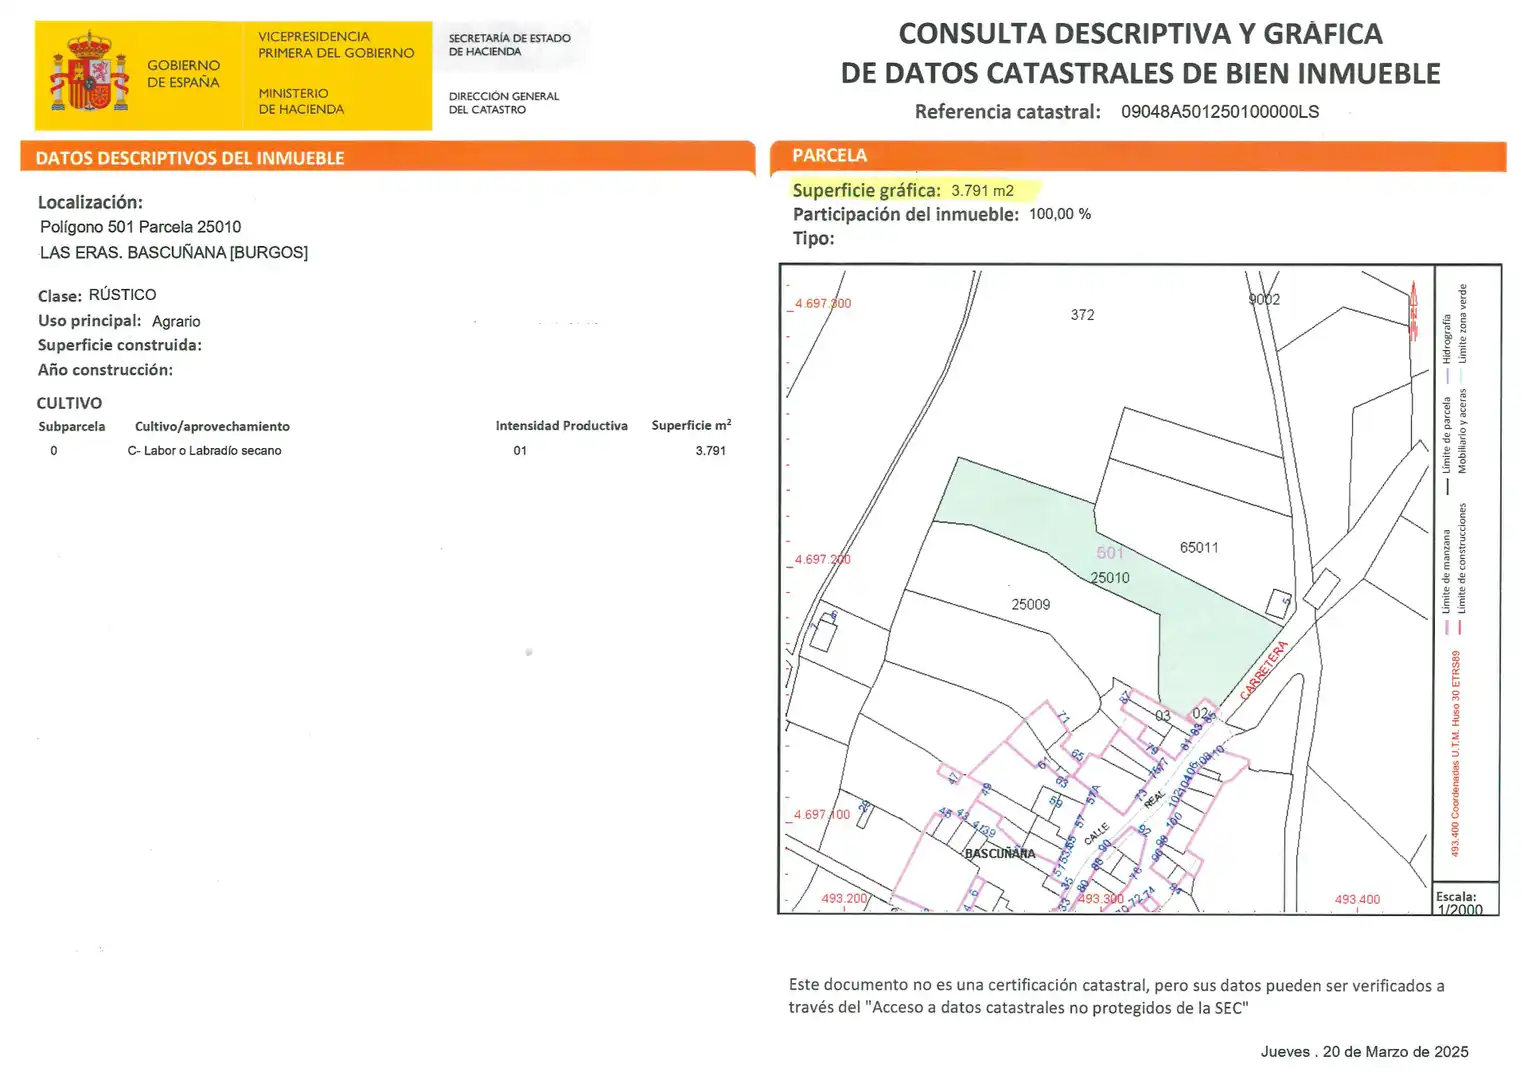Image resolution: width=1528 pixels, height=1080 pixels.
Task: Click 'MINISTERIO DE HACIENDA' text
Action: tap(301, 101)
